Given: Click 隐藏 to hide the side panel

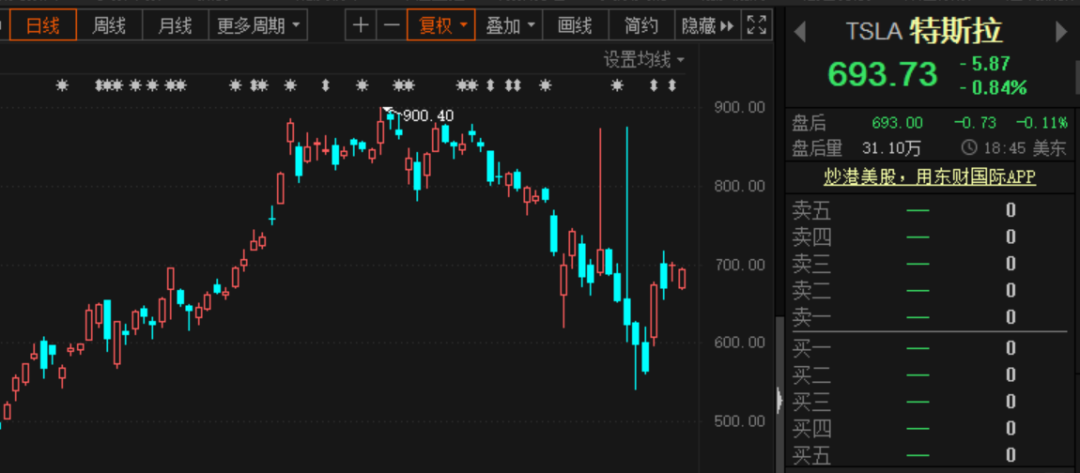Looking at the screenshot, I should [707, 26].
